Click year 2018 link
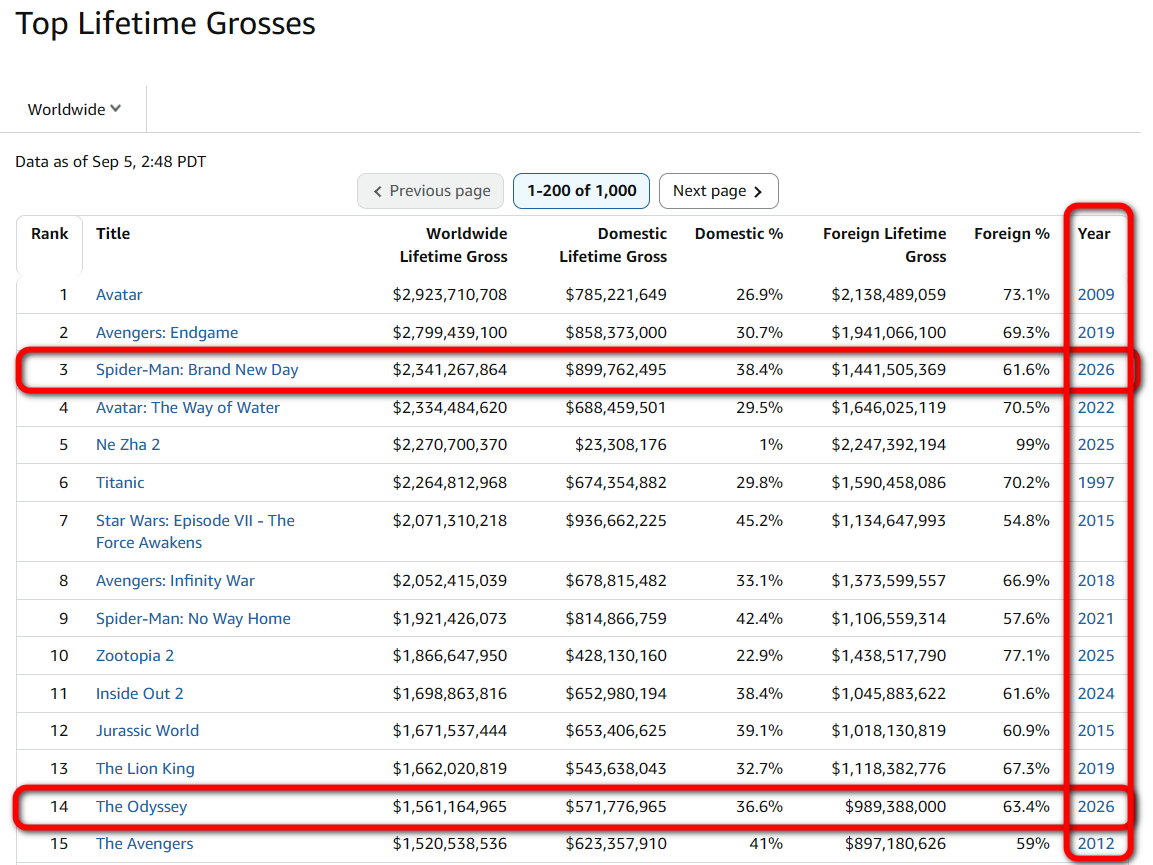The height and width of the screenshot is (865, 1153). 1096,581
